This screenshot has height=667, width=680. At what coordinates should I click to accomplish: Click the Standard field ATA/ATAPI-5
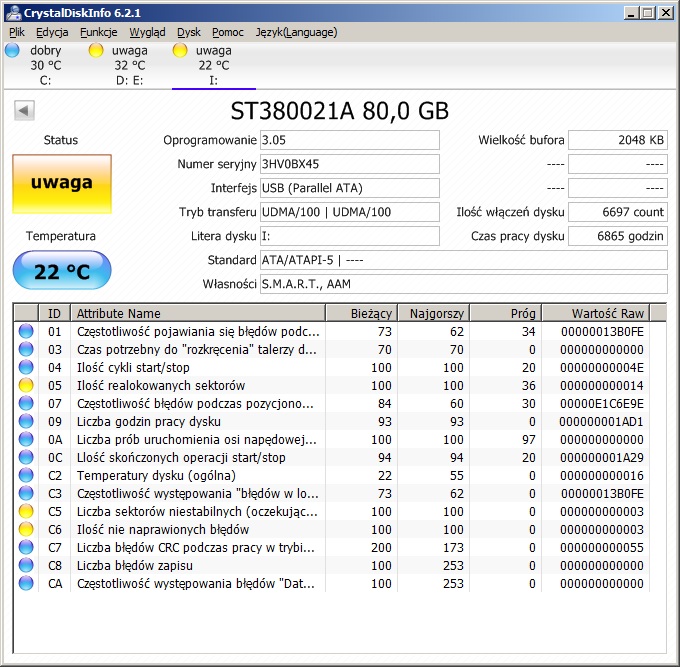[x=464, y=260]
